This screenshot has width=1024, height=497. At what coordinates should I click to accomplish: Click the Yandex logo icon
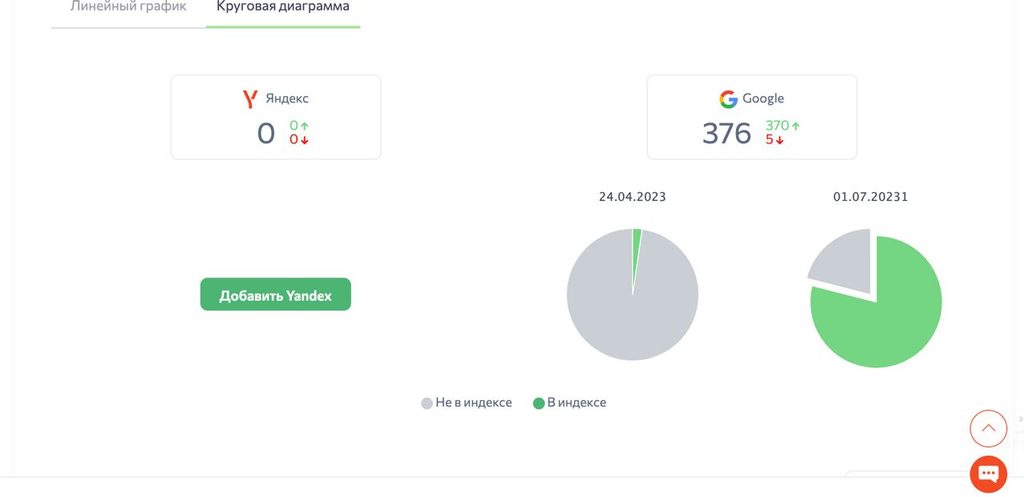coord(249,99)
